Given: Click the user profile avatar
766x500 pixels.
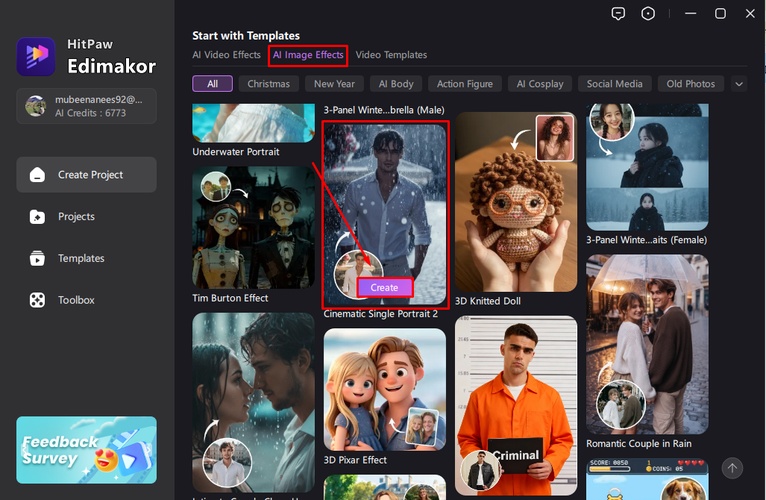Looking at the screenshot, I should [35, 106].
